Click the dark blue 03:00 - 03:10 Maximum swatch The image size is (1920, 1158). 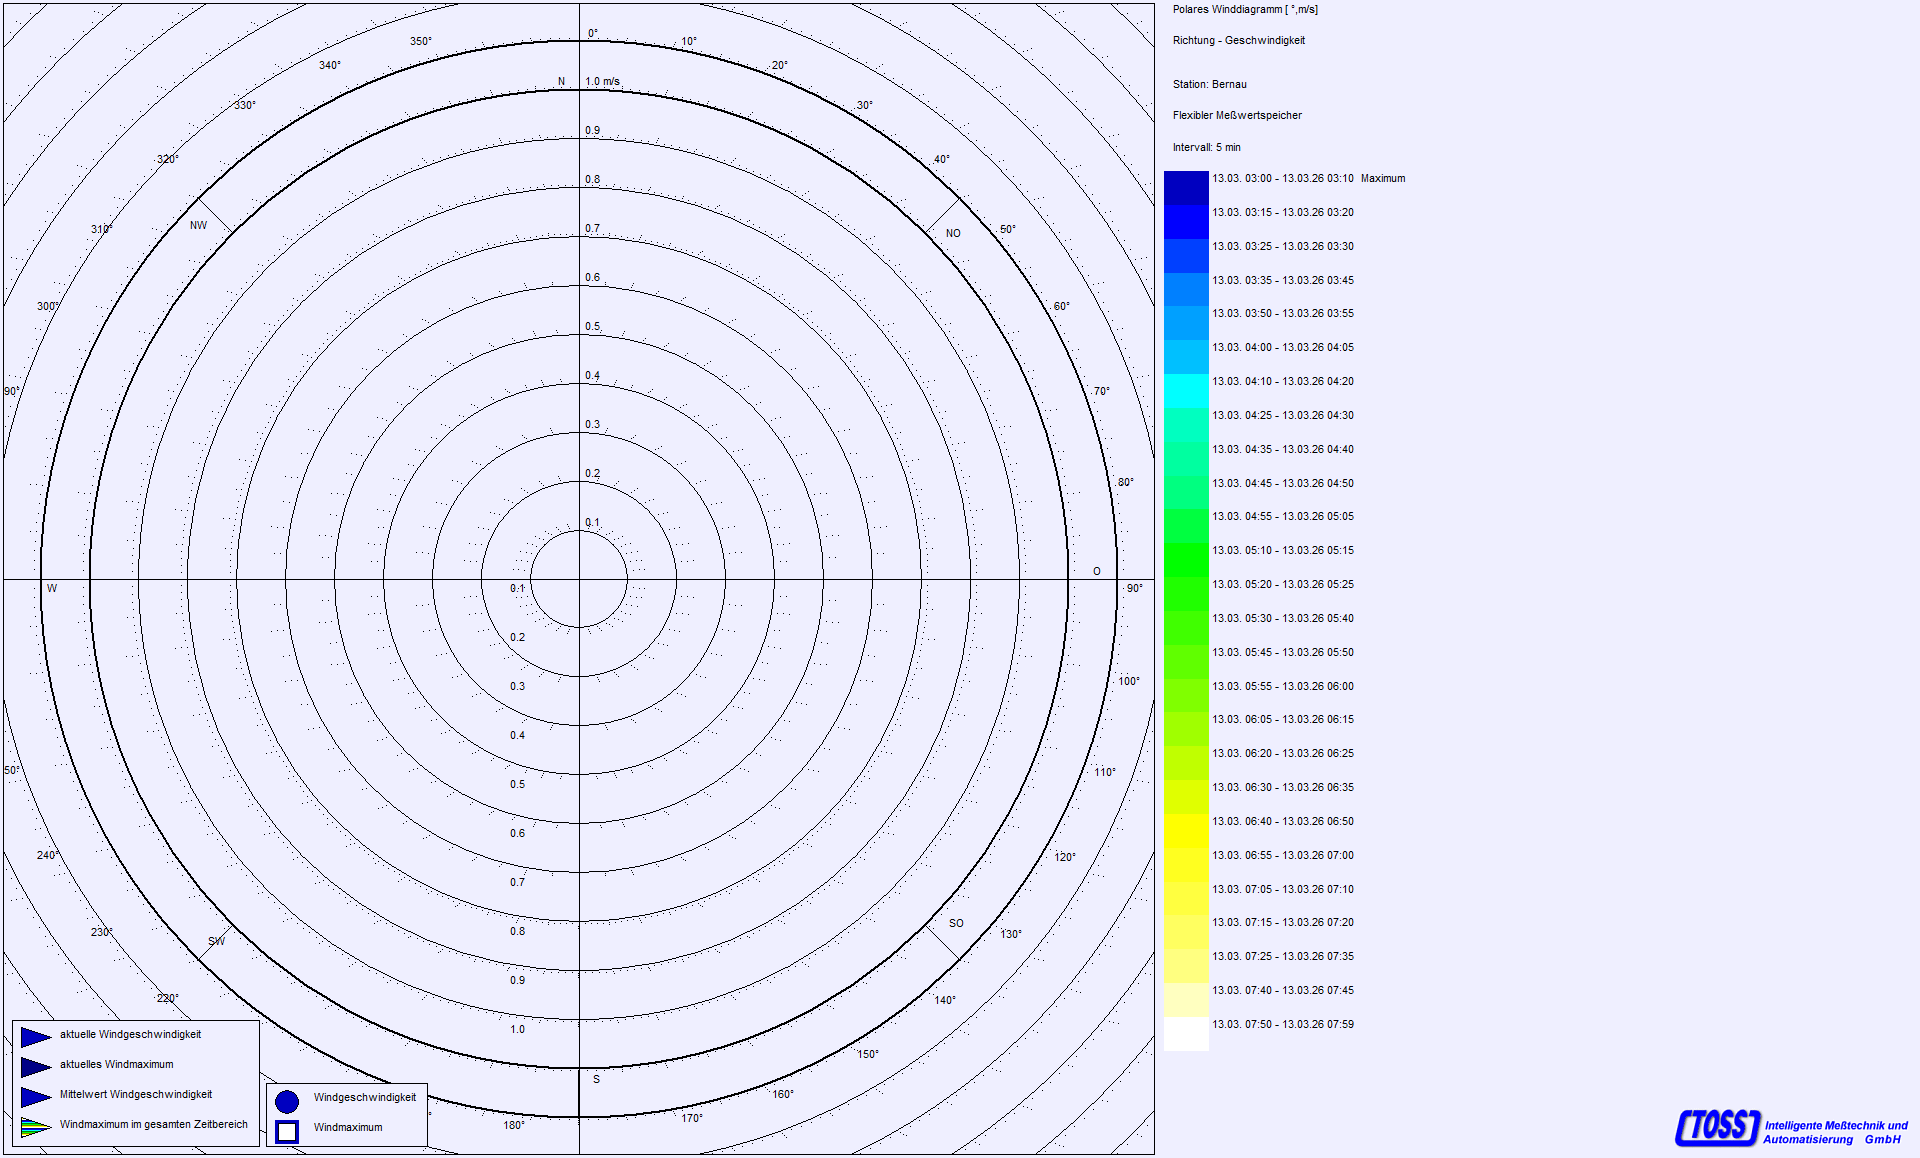1186,187
